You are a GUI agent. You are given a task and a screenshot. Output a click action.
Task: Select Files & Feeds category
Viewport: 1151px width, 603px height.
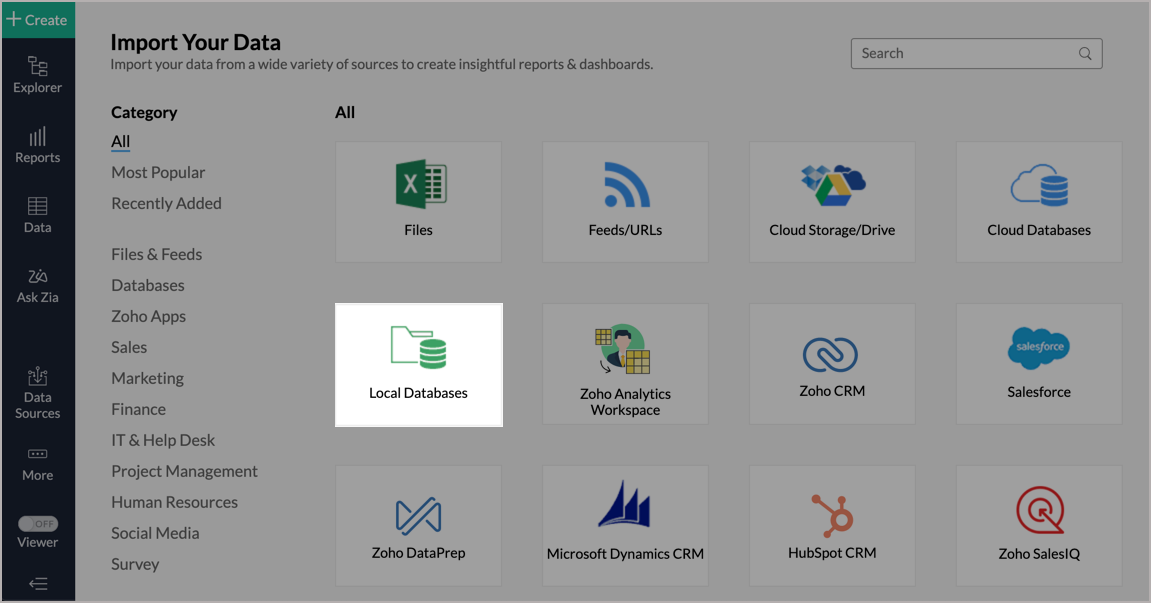click(x=156, y=254)
